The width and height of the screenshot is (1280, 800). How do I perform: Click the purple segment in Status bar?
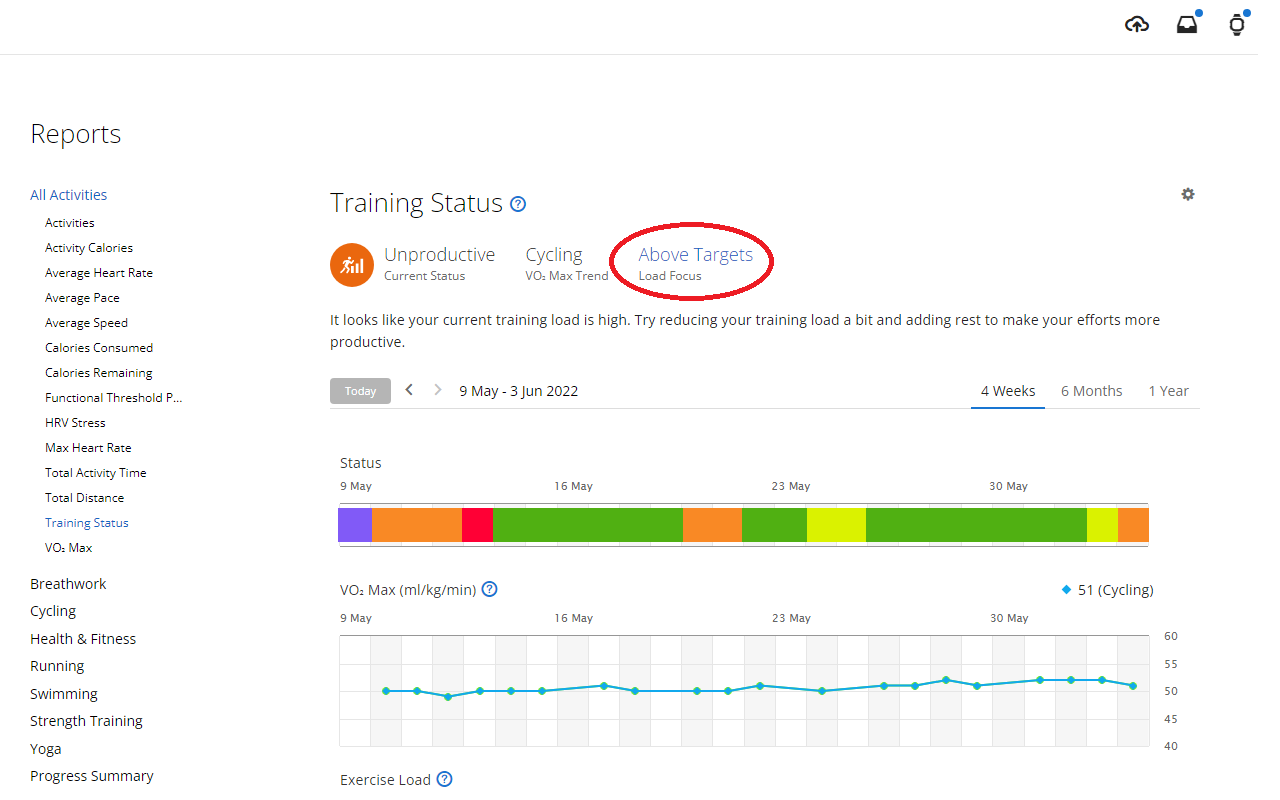pos(355,525)
